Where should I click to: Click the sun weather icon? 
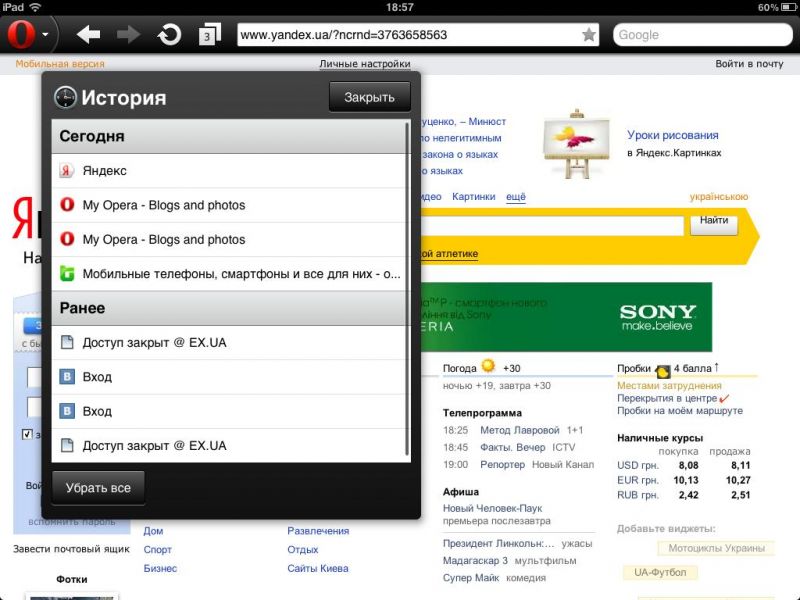[x=488, y=366]
